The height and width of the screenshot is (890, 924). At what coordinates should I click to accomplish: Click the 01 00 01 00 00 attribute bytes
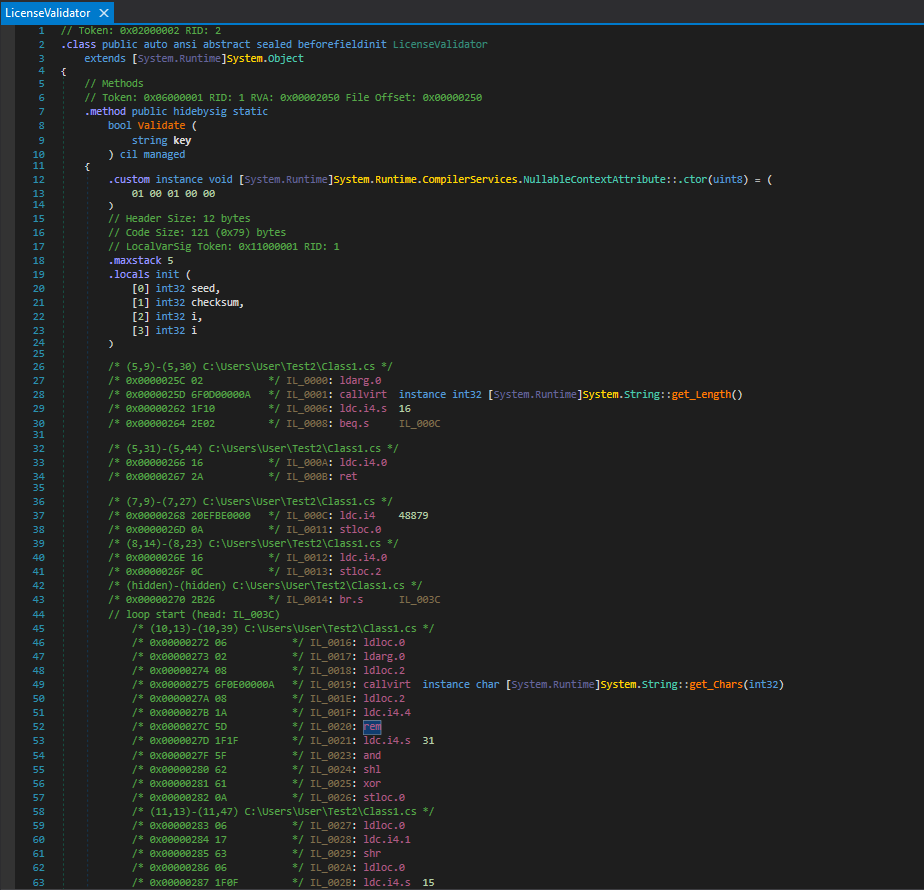173,193
